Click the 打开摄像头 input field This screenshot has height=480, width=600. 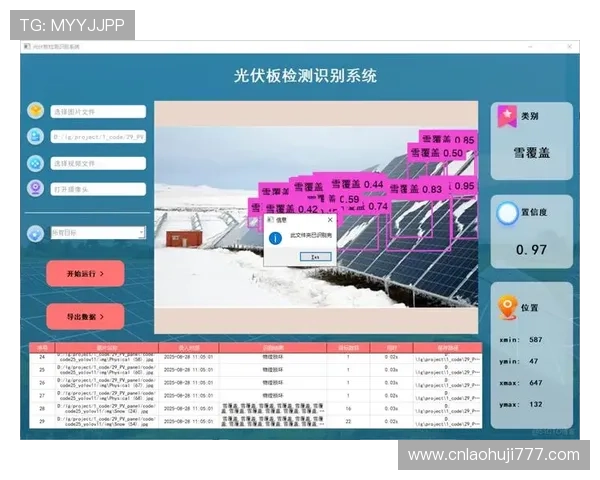click(98, 189)
